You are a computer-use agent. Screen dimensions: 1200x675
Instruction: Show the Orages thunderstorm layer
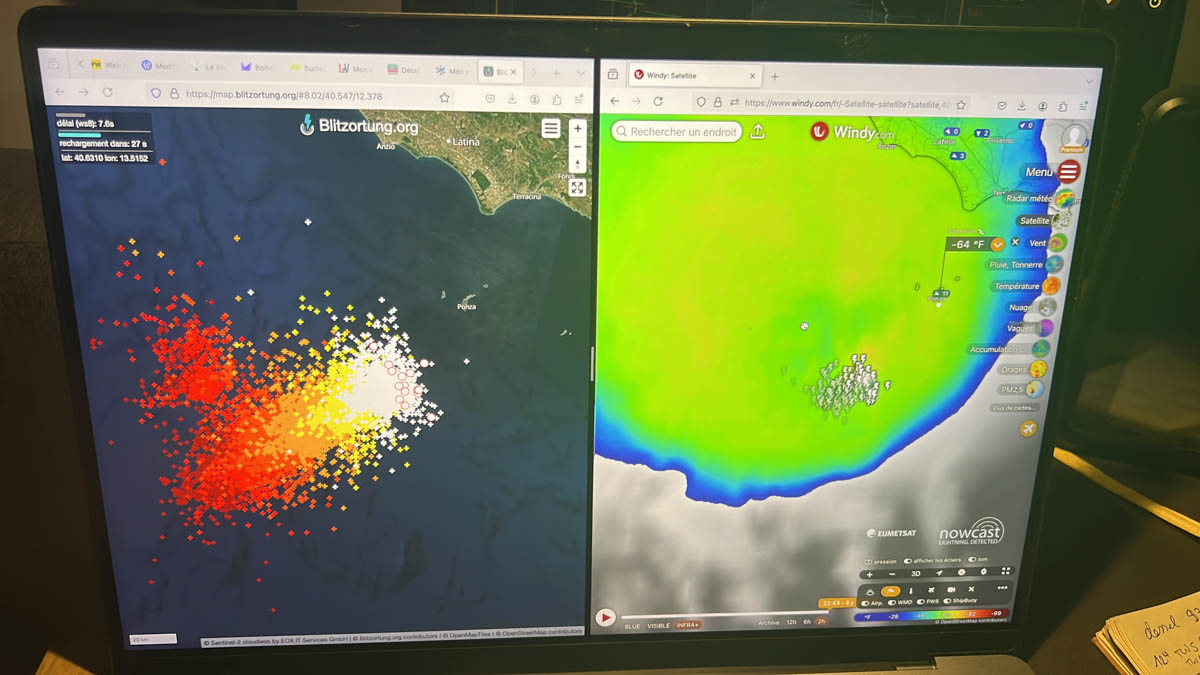[x=1039, y=370]
